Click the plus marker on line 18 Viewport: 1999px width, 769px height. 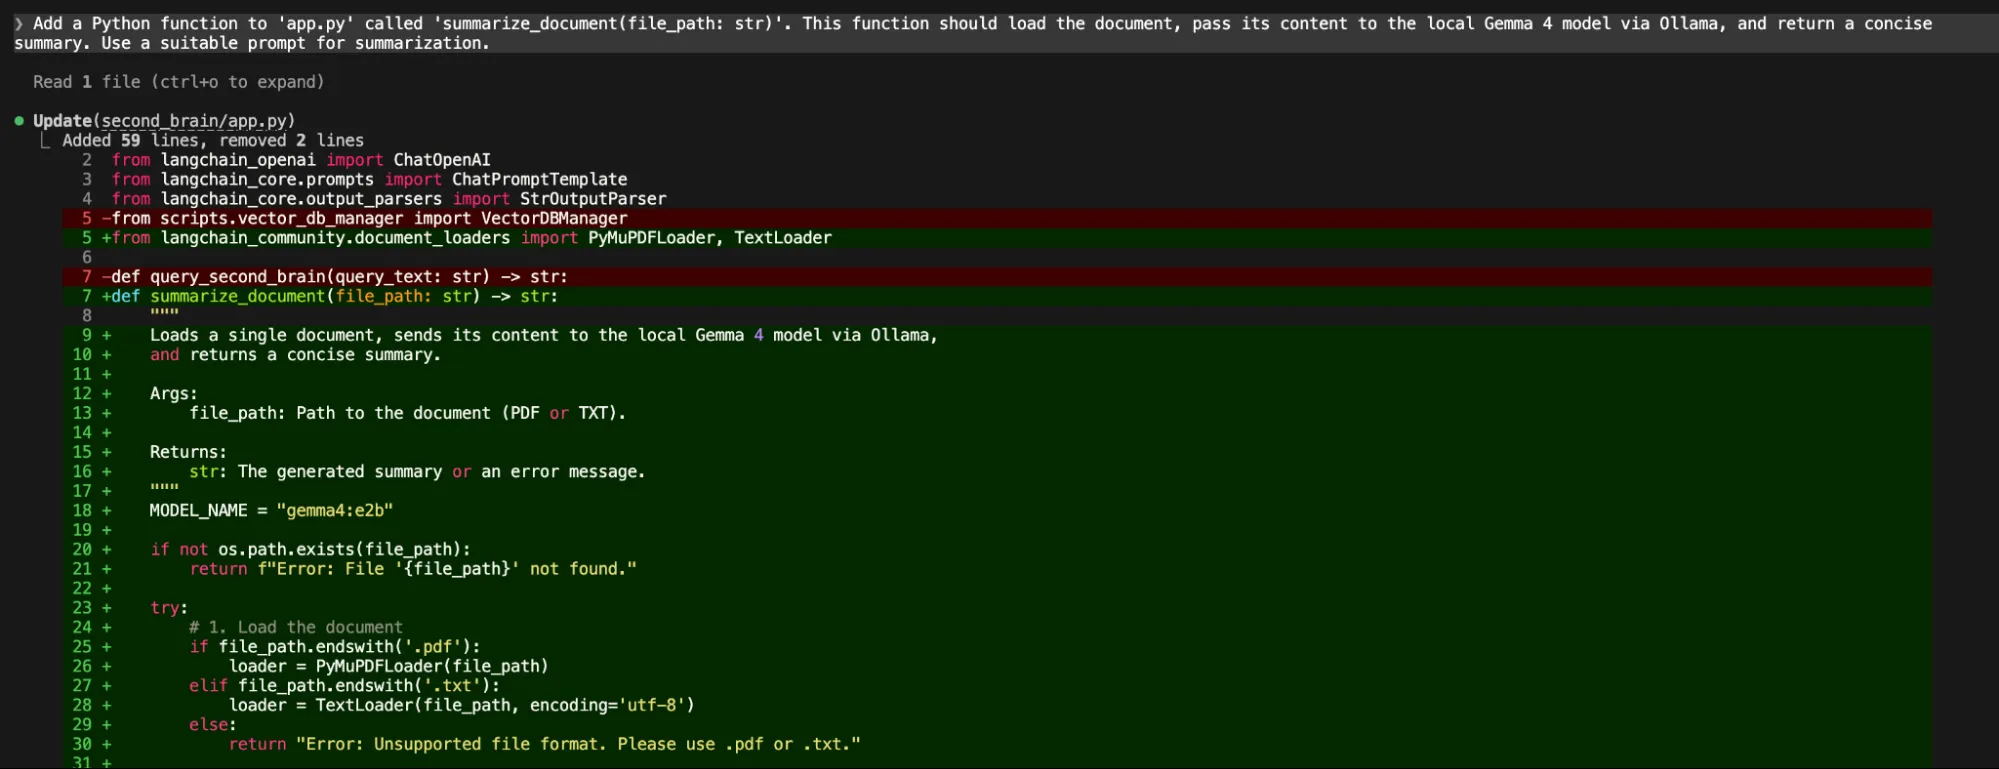(106, 511)
